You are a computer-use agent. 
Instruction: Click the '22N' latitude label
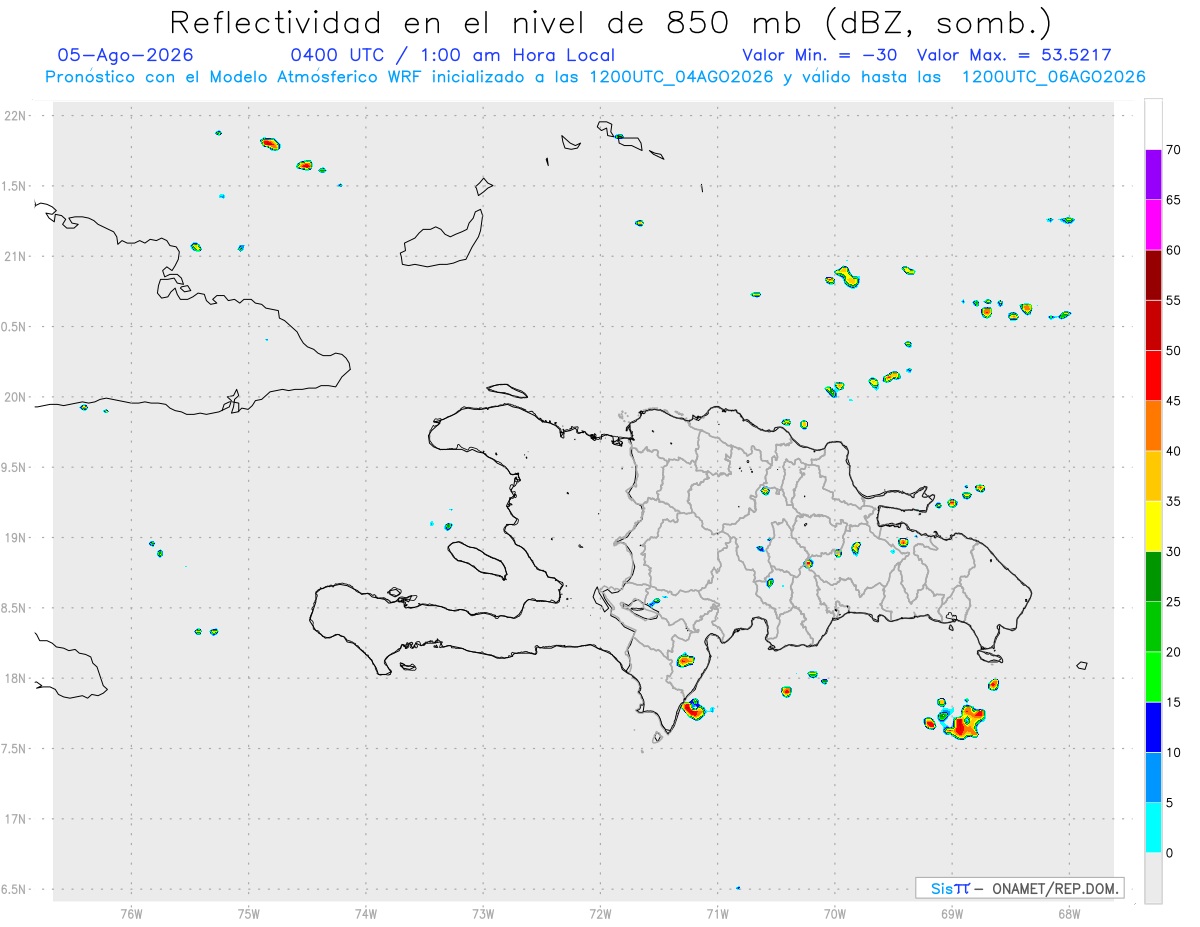[x=17, y=116]
